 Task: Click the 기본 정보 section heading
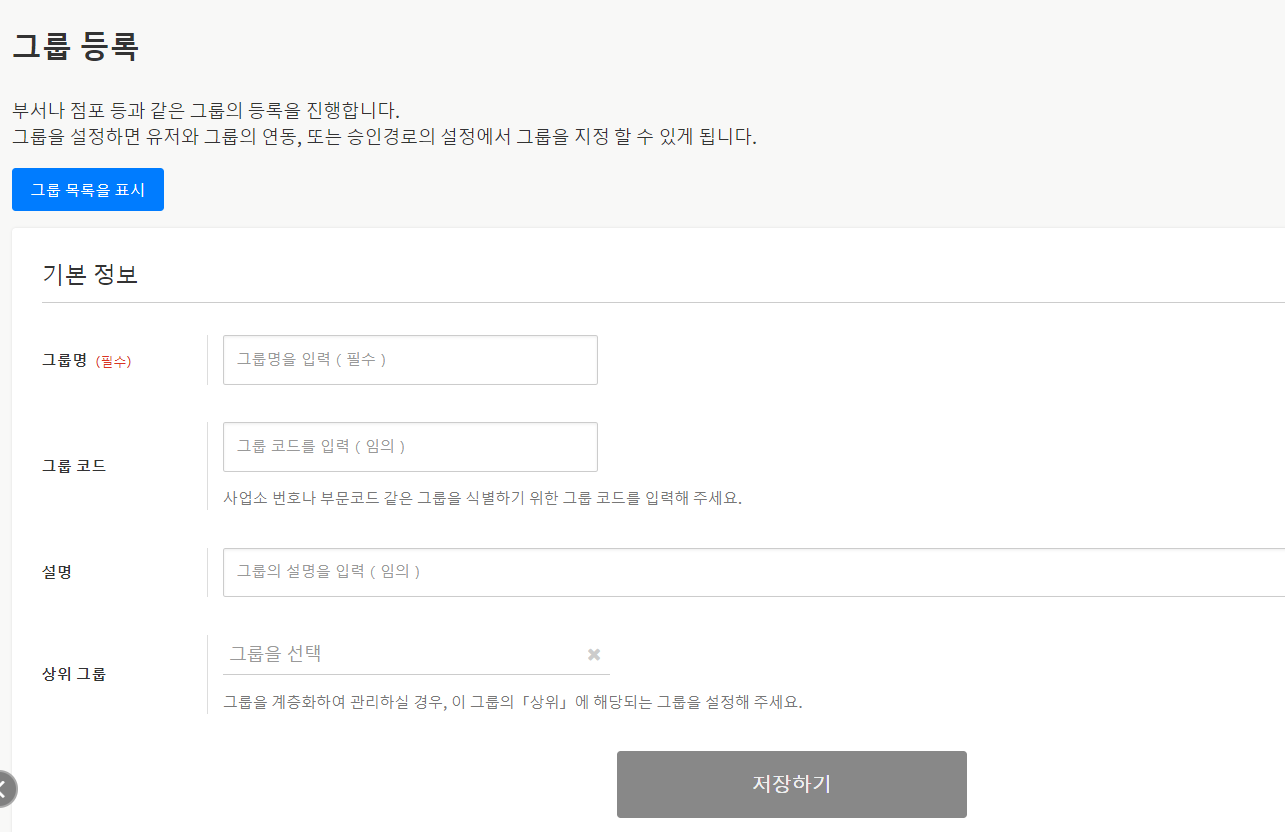click(90, 275)
